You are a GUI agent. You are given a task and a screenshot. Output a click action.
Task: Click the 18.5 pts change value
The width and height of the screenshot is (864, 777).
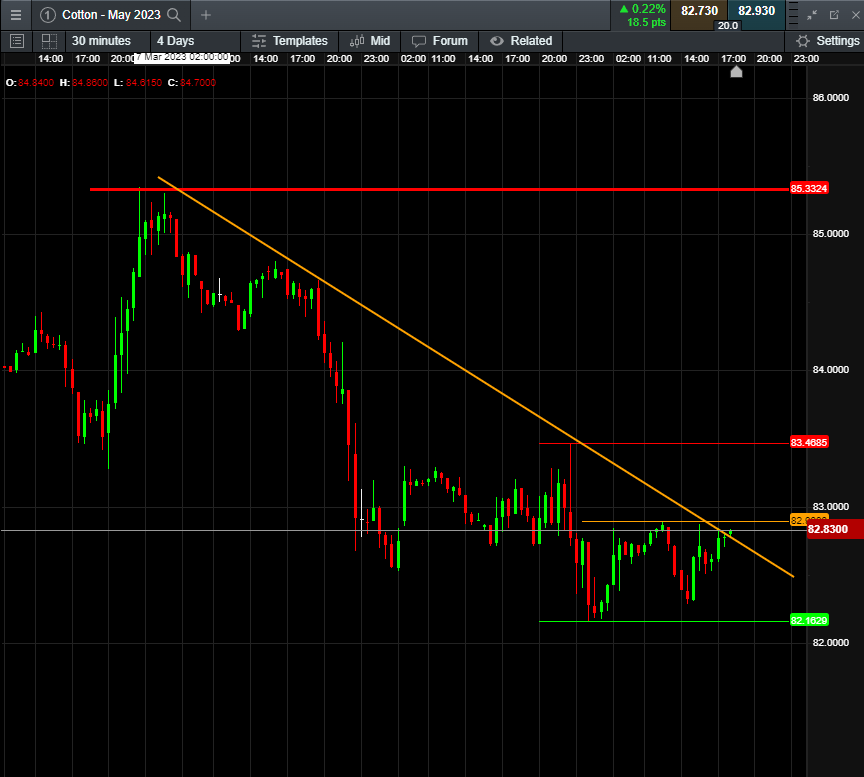(x=646, y=22)
